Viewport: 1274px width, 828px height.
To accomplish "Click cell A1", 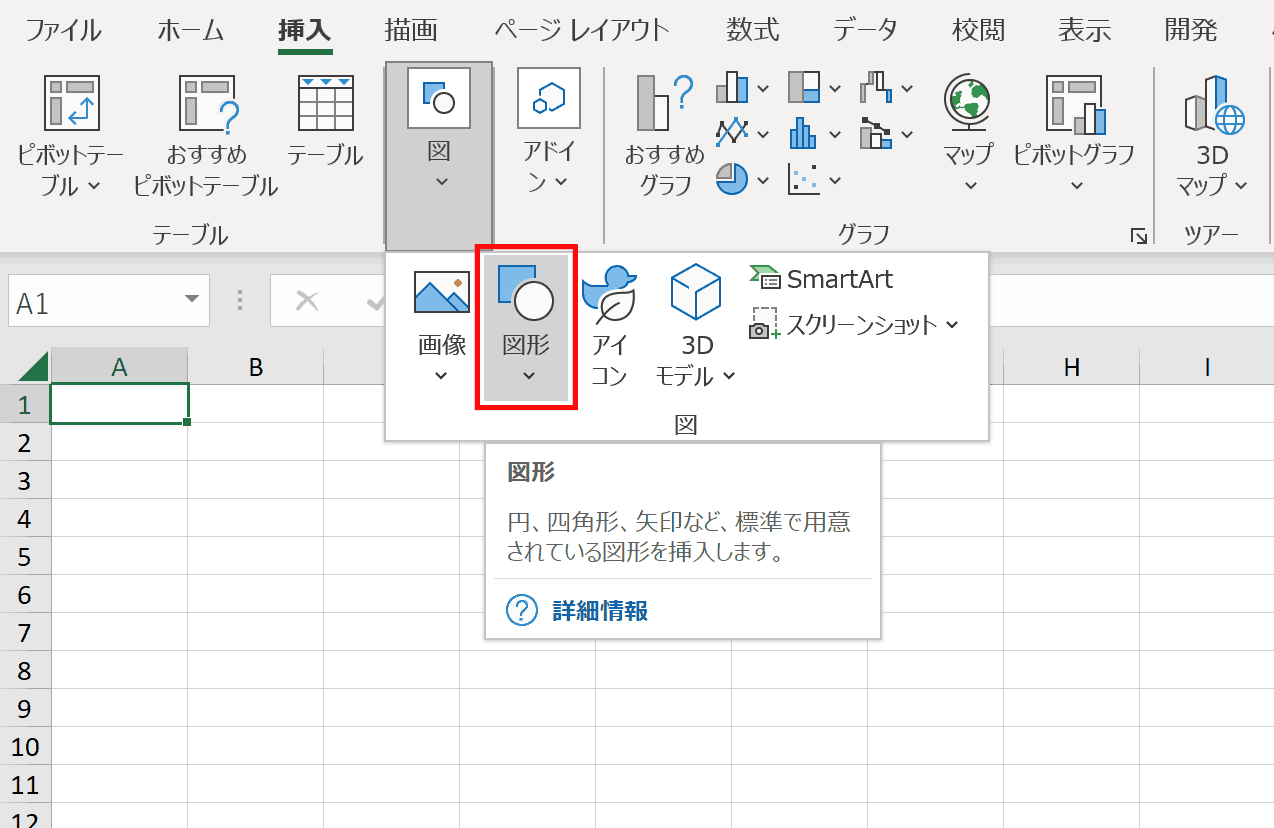I will point(119,404).
